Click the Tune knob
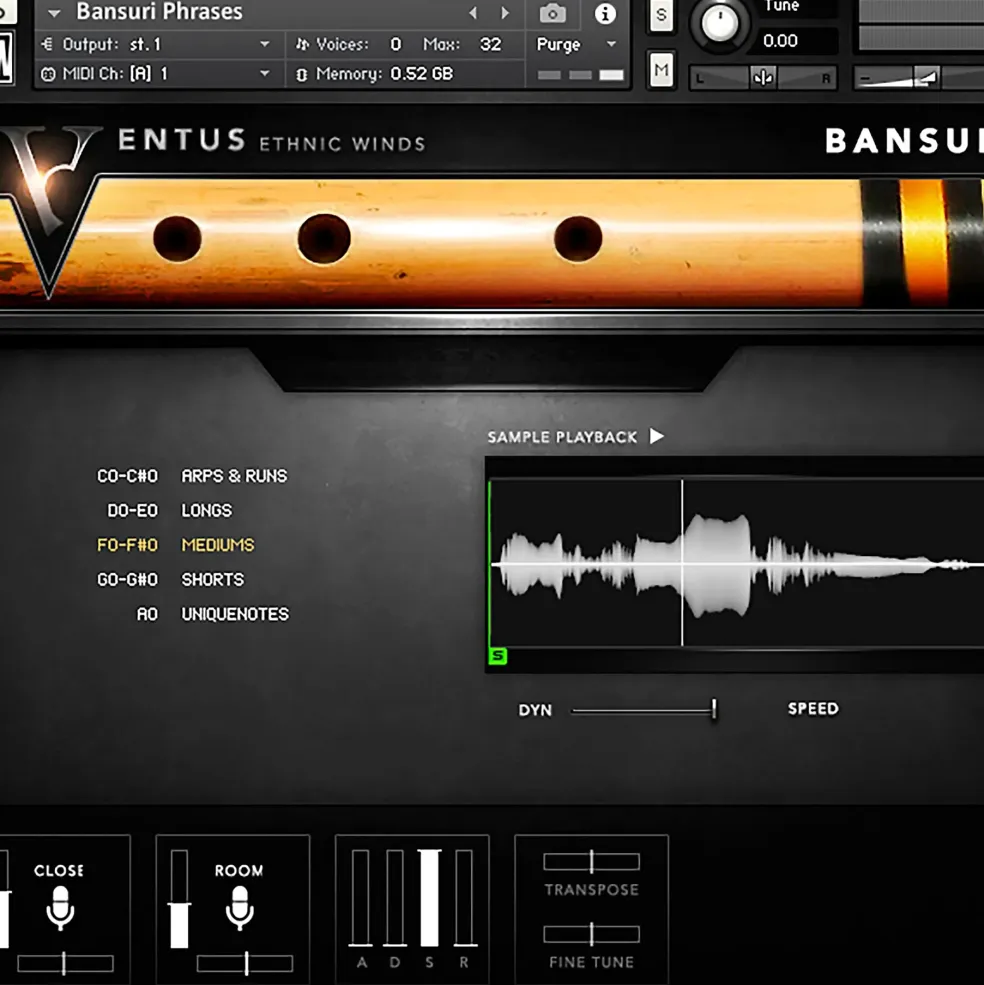The width and height of the screenshot is (984, 985). click(x=720, y=23)
